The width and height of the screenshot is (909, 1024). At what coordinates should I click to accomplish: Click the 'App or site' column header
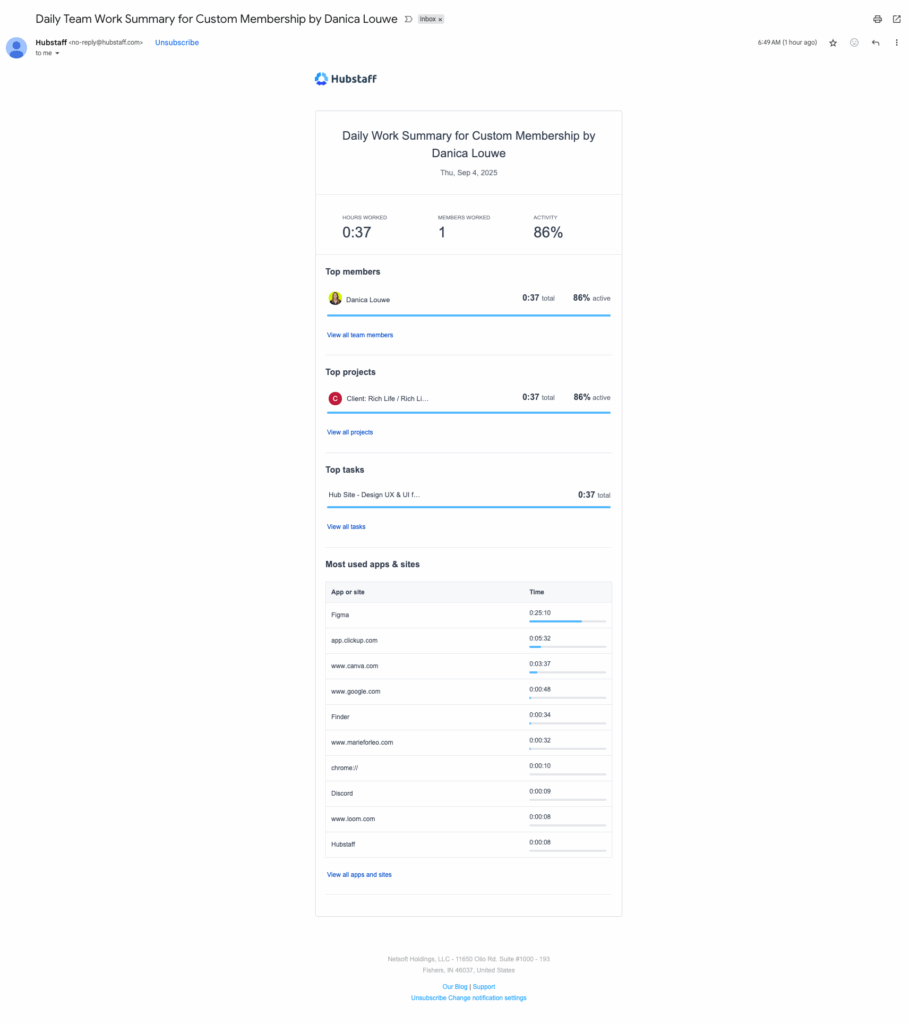(347, 592)
